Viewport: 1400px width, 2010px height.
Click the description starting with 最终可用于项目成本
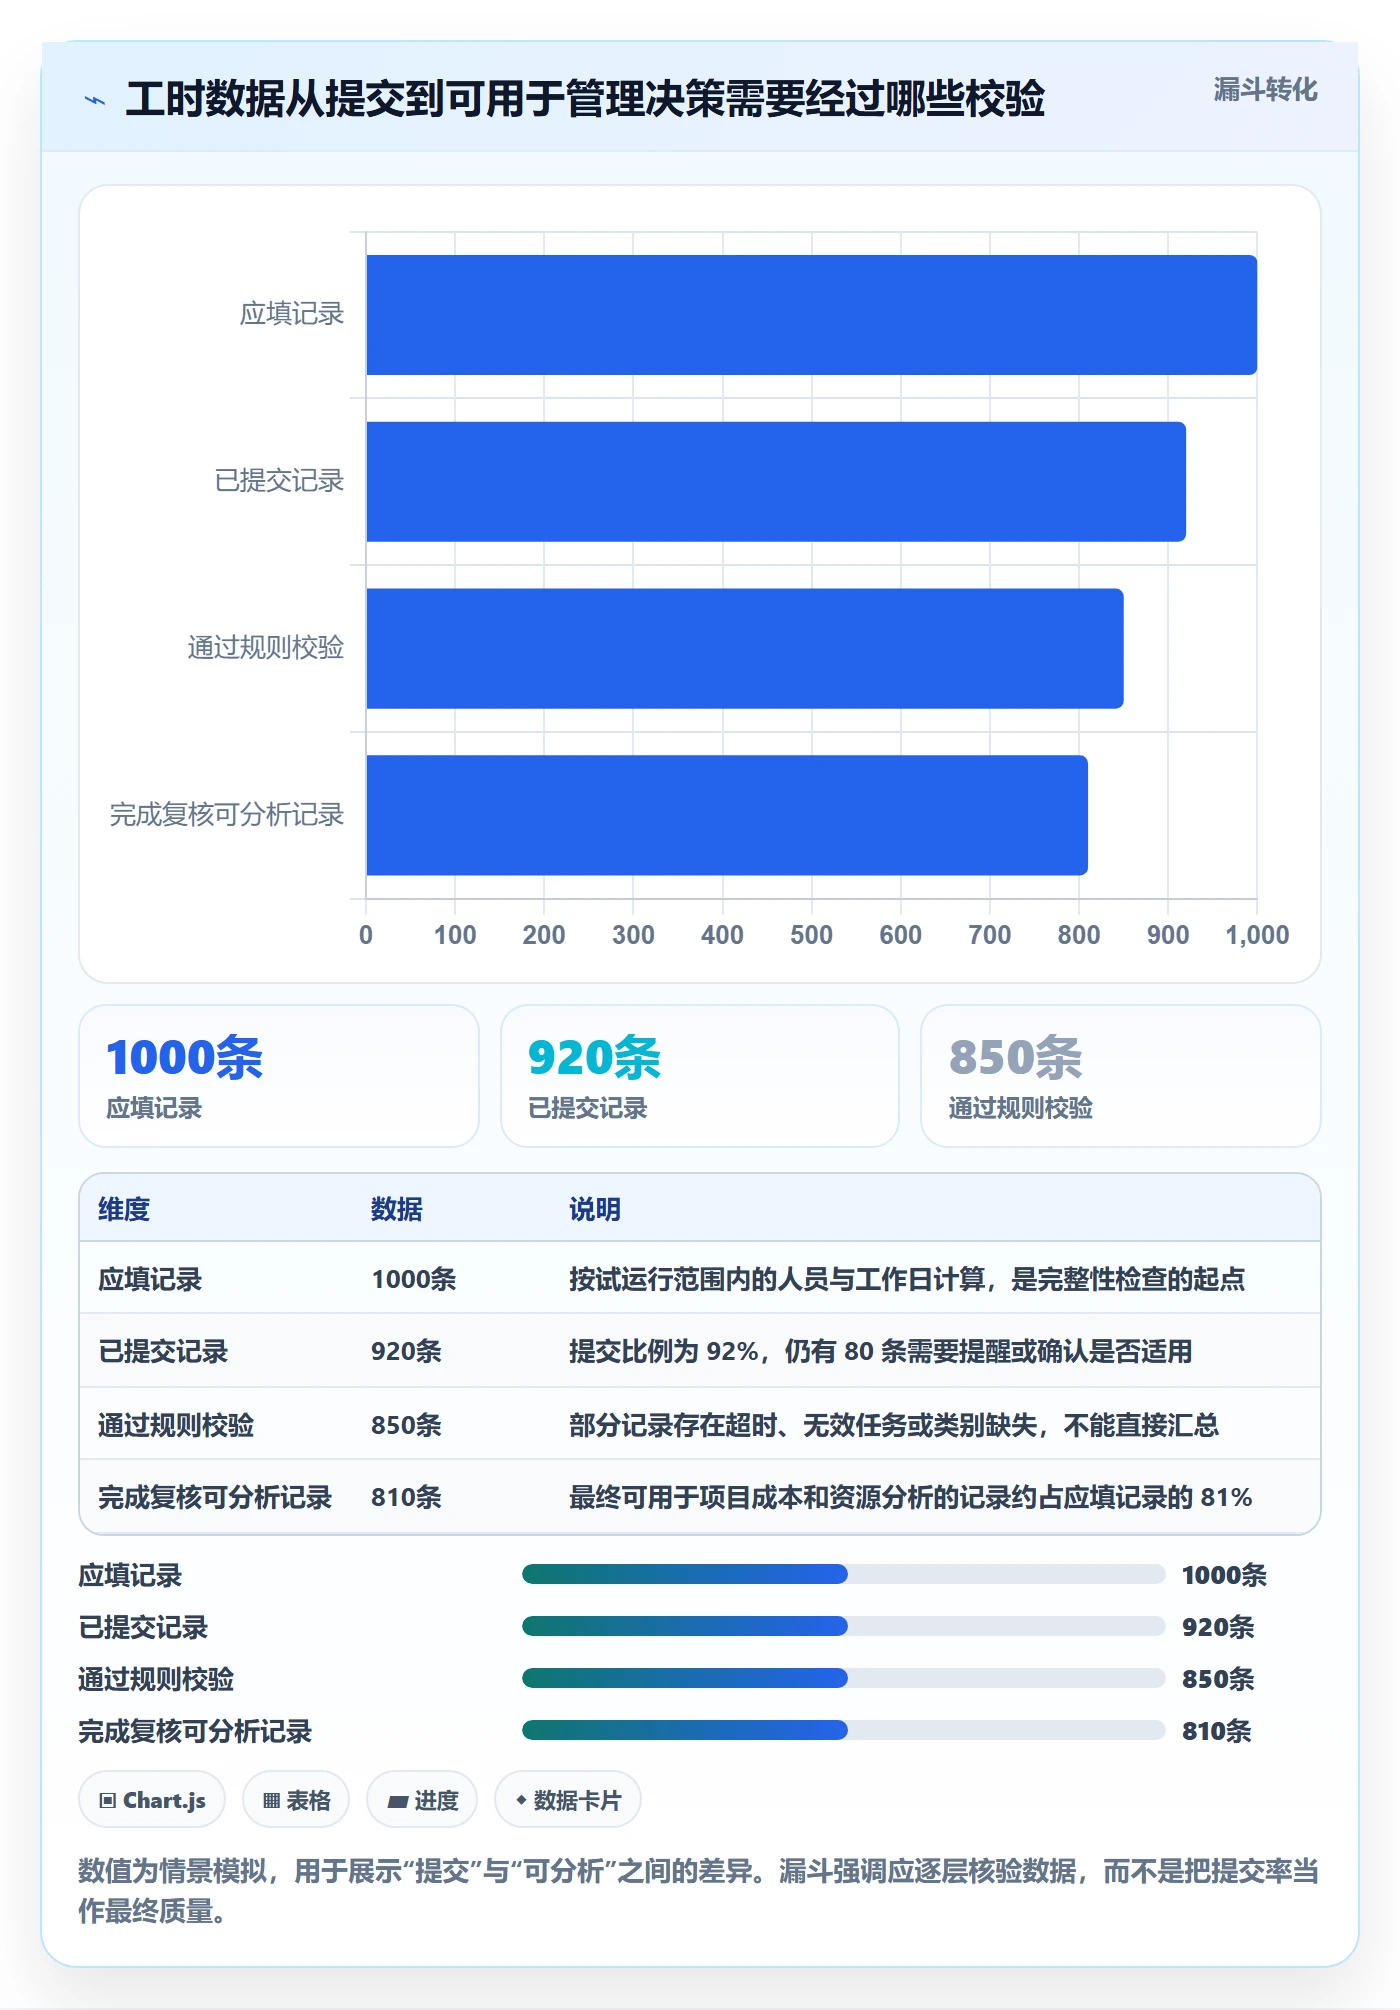click(911, 1497)
